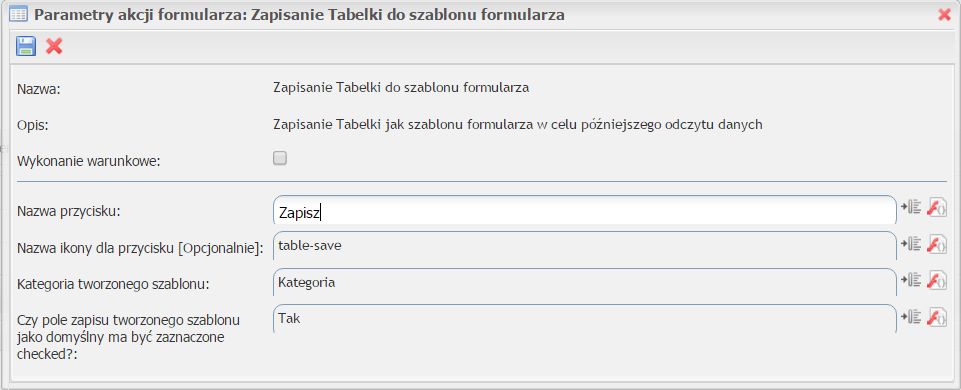Viewport: 961px width, 390px height.
Task: Open function editor icon next to table-save field
Action: 937,243
